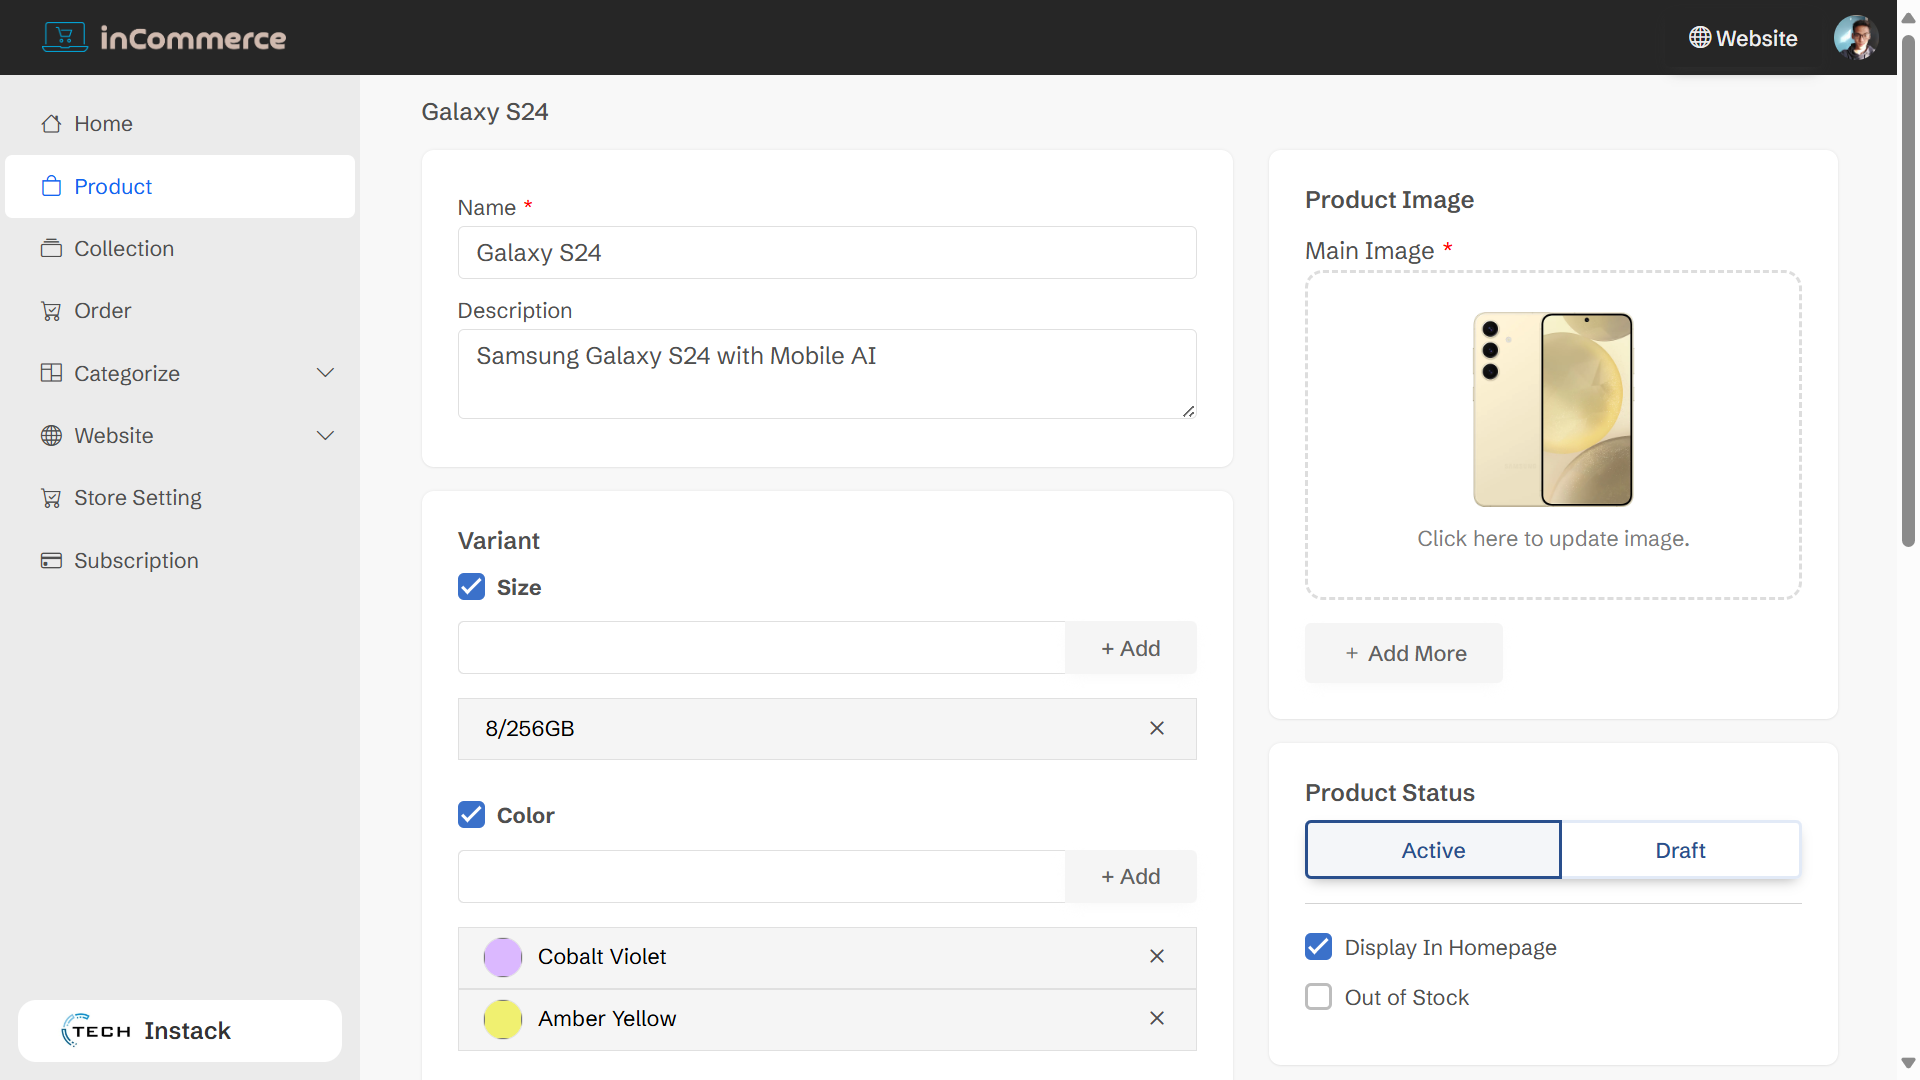
Task: Expand the Categorize menu chevron
Action: point(325,372)
